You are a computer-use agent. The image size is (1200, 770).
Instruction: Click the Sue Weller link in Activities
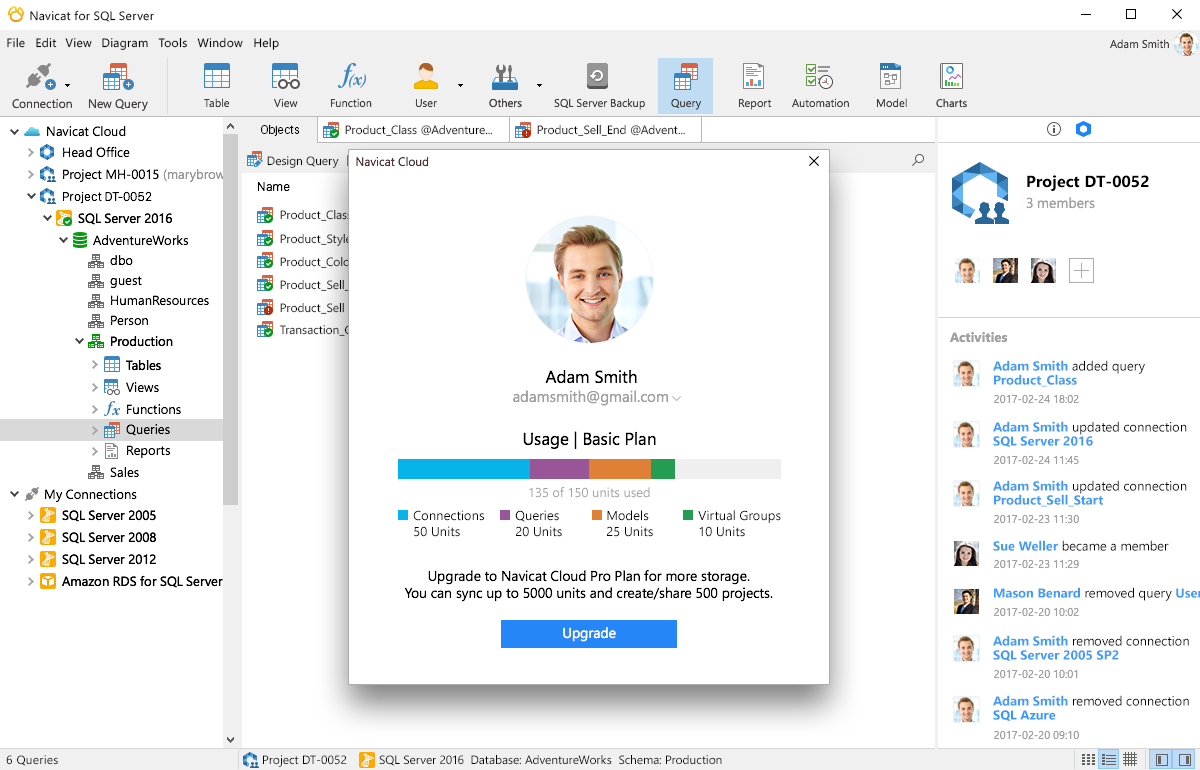(1025, 546)
